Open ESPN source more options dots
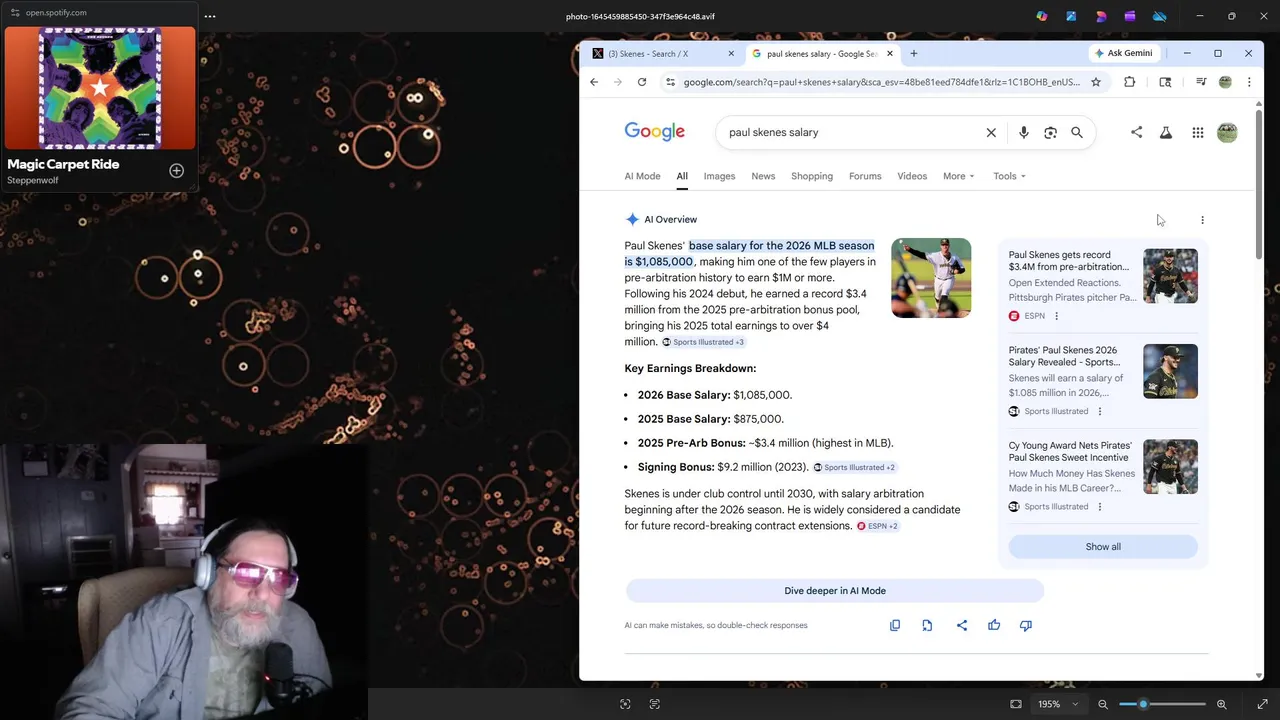 click(x=1056, y=316)
